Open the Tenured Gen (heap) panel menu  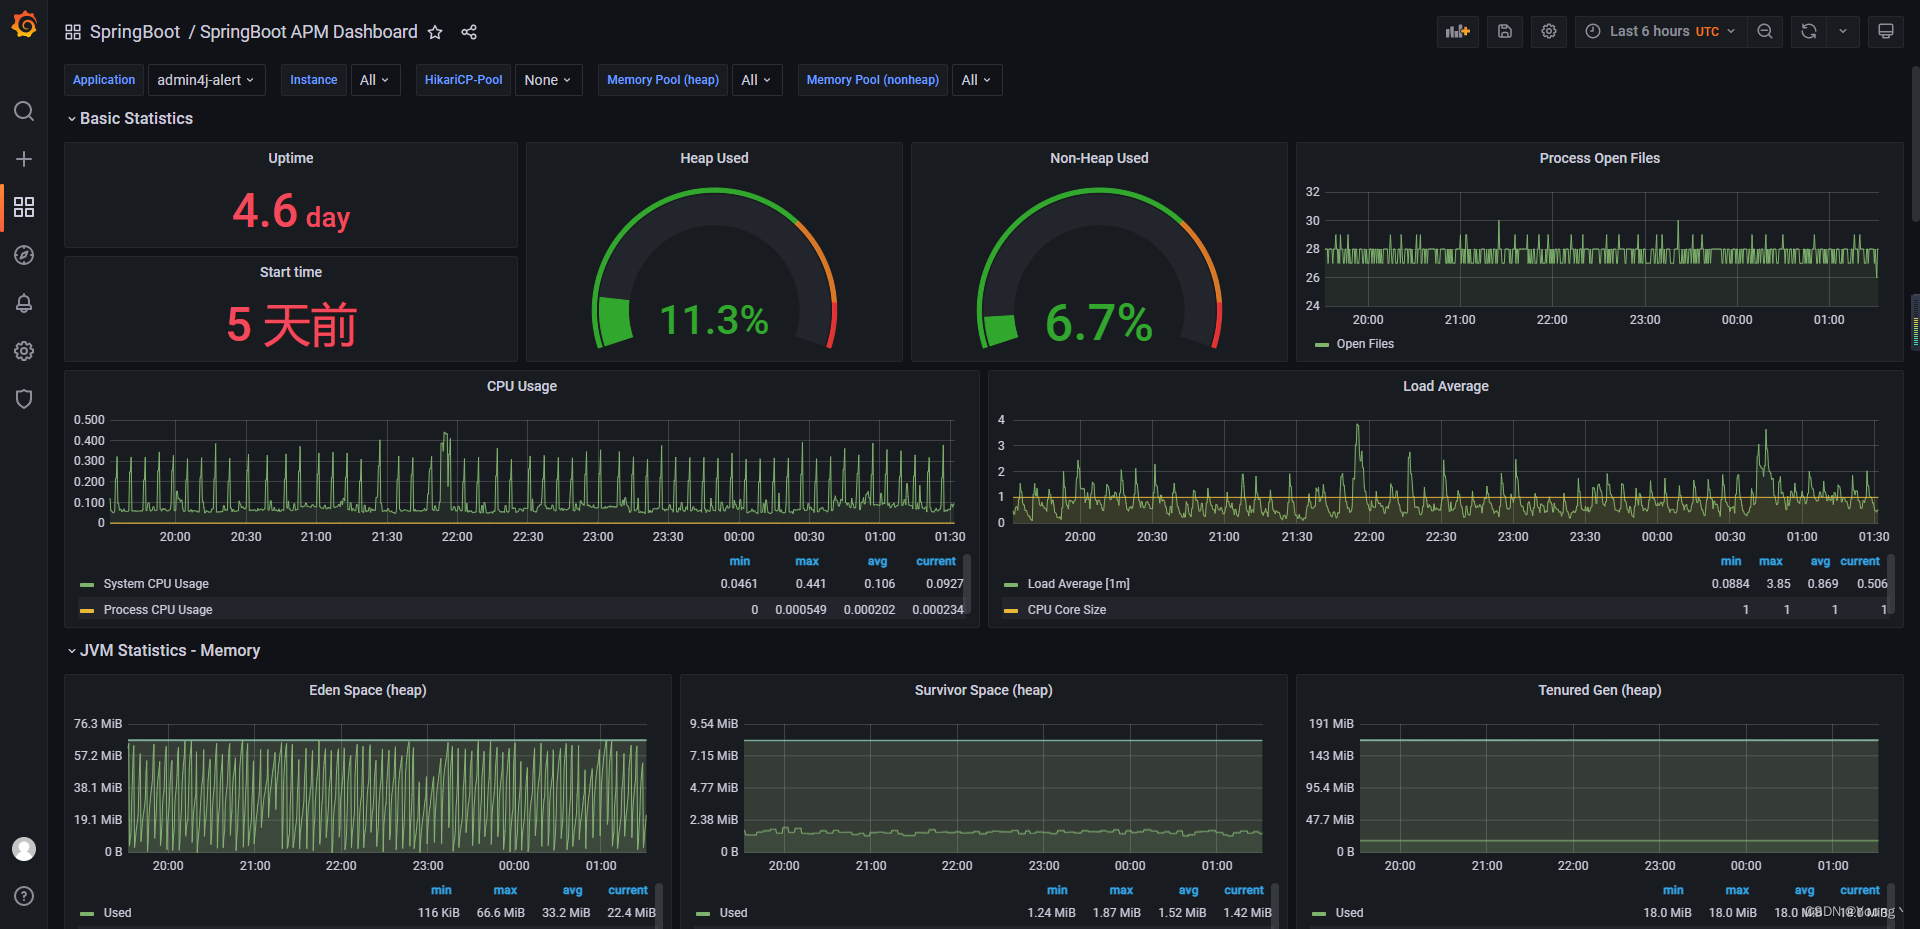coord(1600,690)
